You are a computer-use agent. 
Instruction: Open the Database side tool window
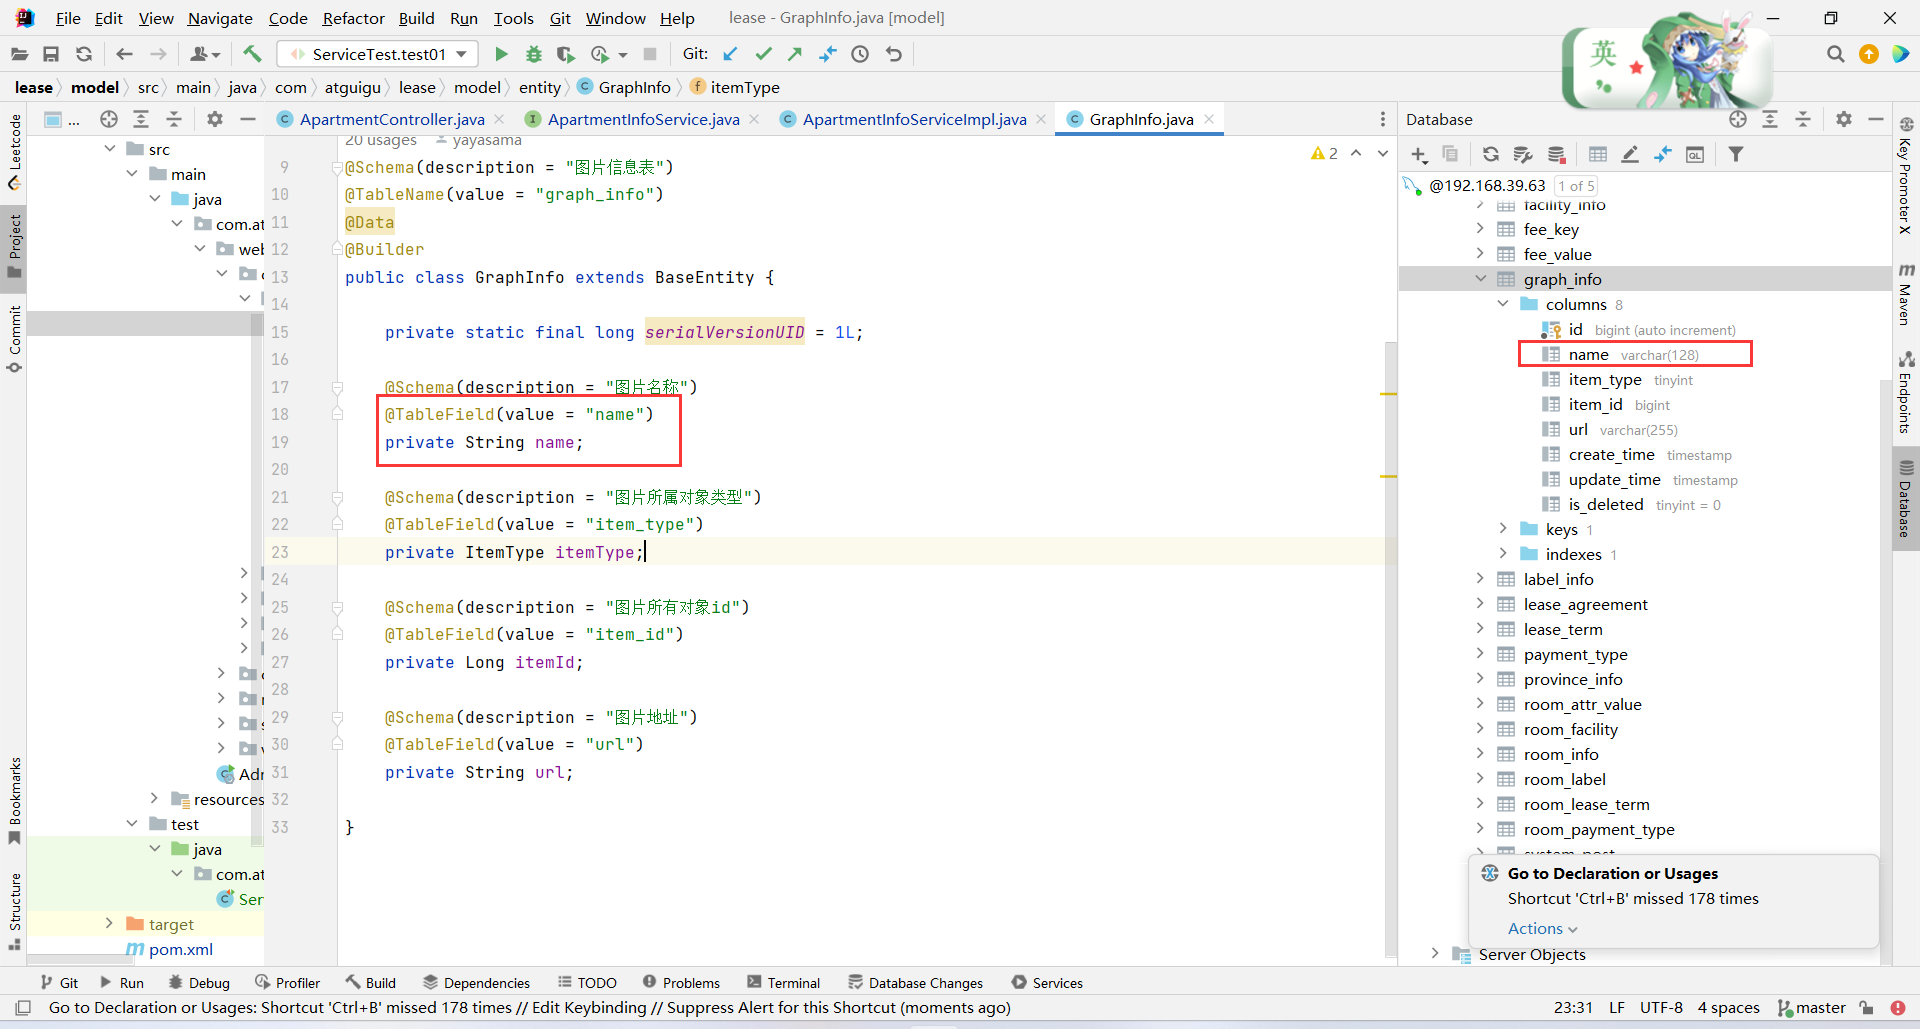tap(1906, 498)
